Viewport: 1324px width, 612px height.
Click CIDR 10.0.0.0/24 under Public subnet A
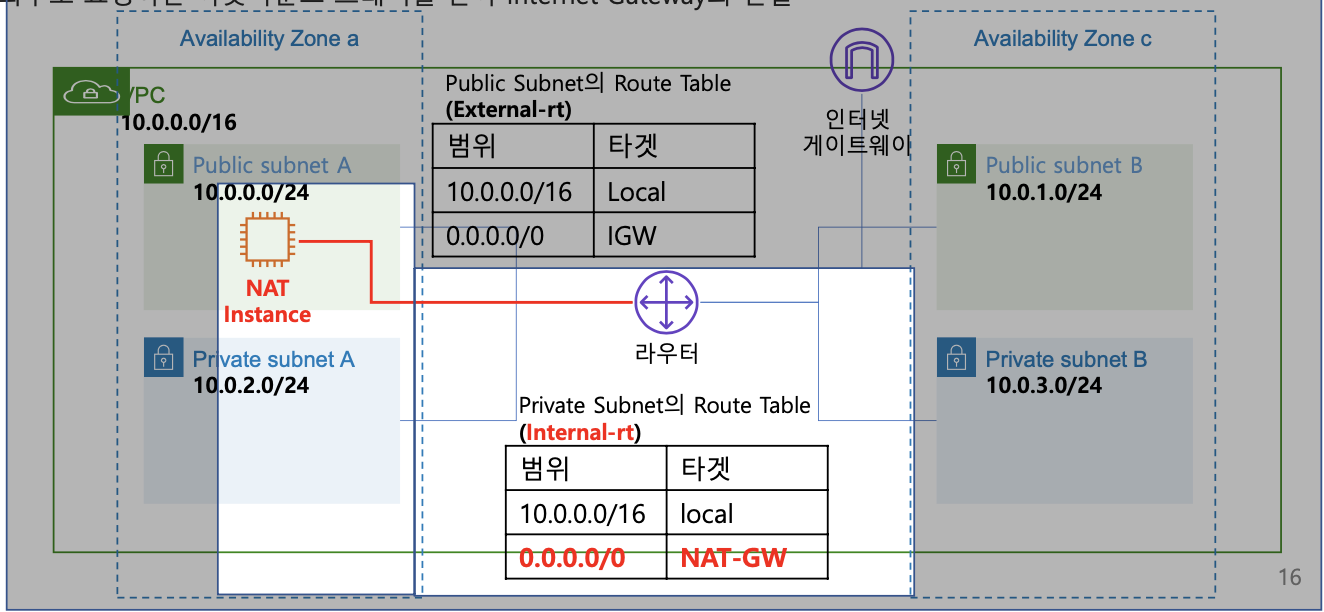click(x=251, y=191)
